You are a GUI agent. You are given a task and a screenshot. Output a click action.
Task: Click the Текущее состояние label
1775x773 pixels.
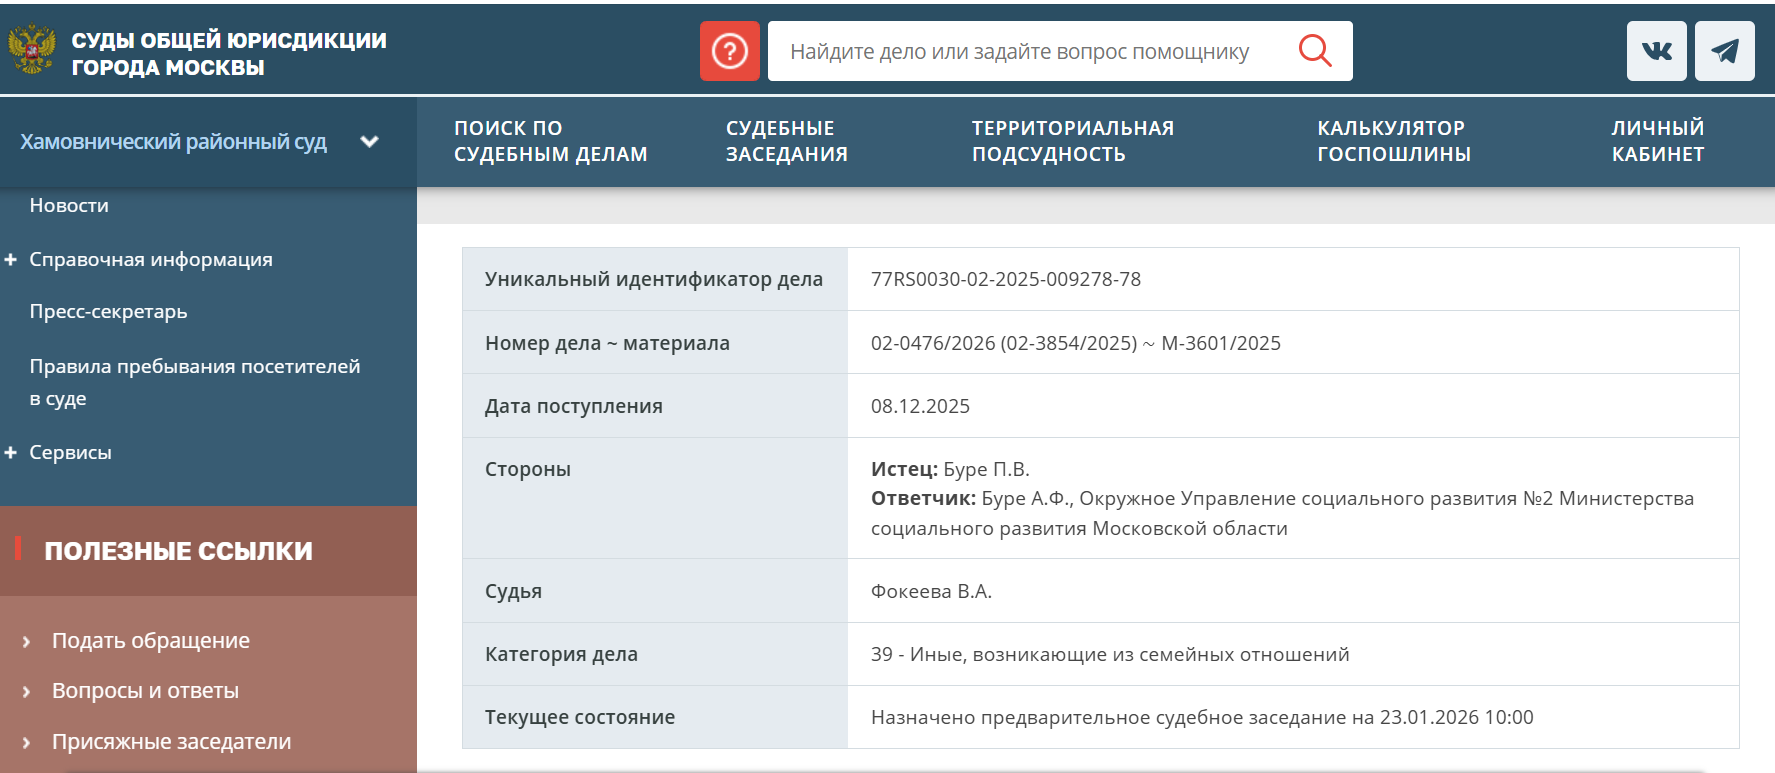point(580,717)
